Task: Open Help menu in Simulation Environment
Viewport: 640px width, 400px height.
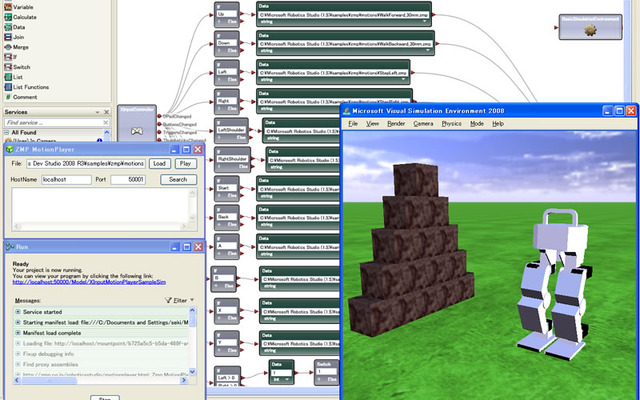Action: pos(498,123)
